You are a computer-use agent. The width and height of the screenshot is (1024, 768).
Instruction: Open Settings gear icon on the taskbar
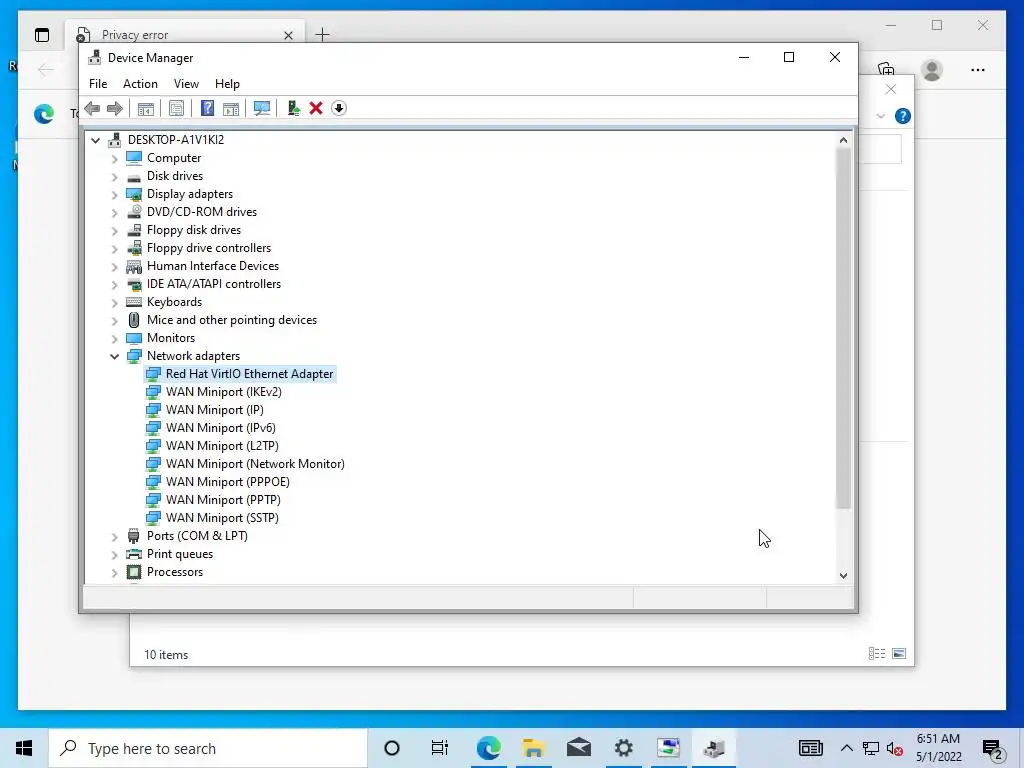(x=624, y=748)
